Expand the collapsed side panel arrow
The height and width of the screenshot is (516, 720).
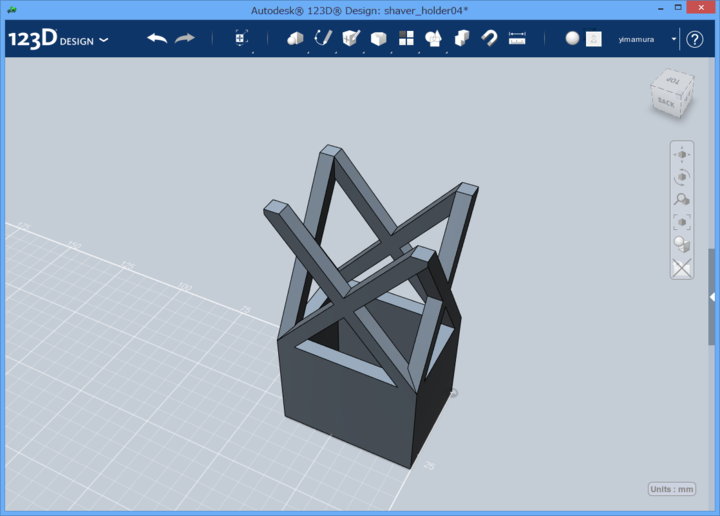[x=712, y=297]
